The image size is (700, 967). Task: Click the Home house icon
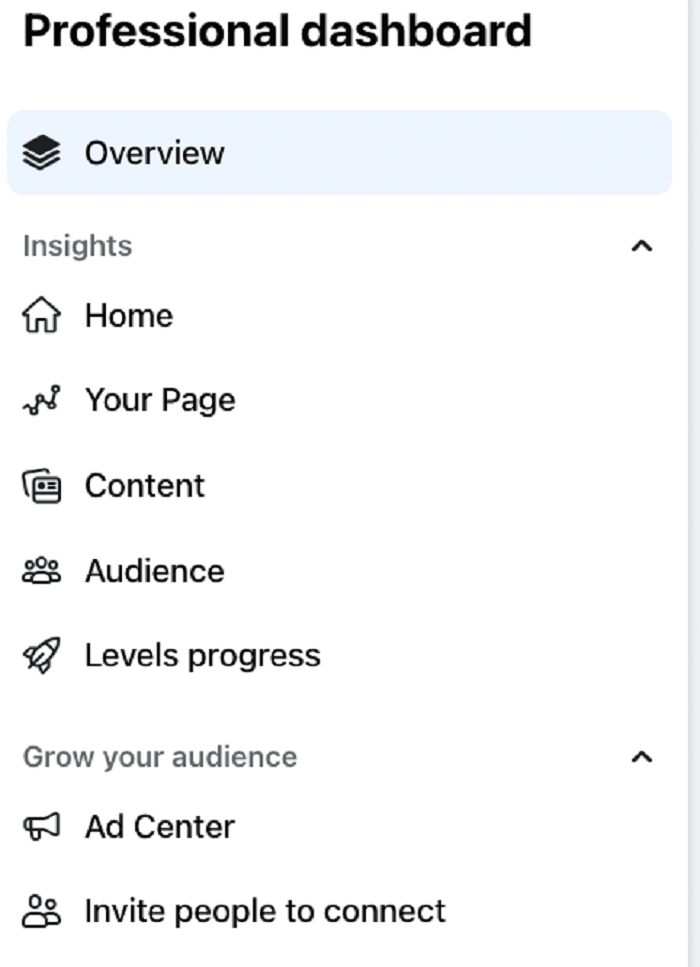41,315
